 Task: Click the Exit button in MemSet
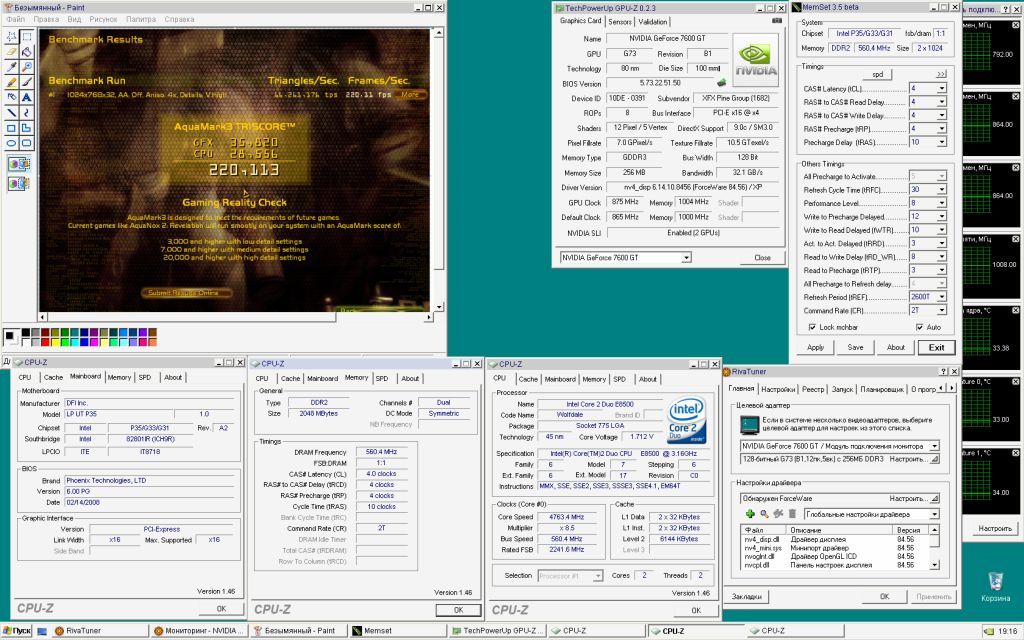tap(936, 347)
